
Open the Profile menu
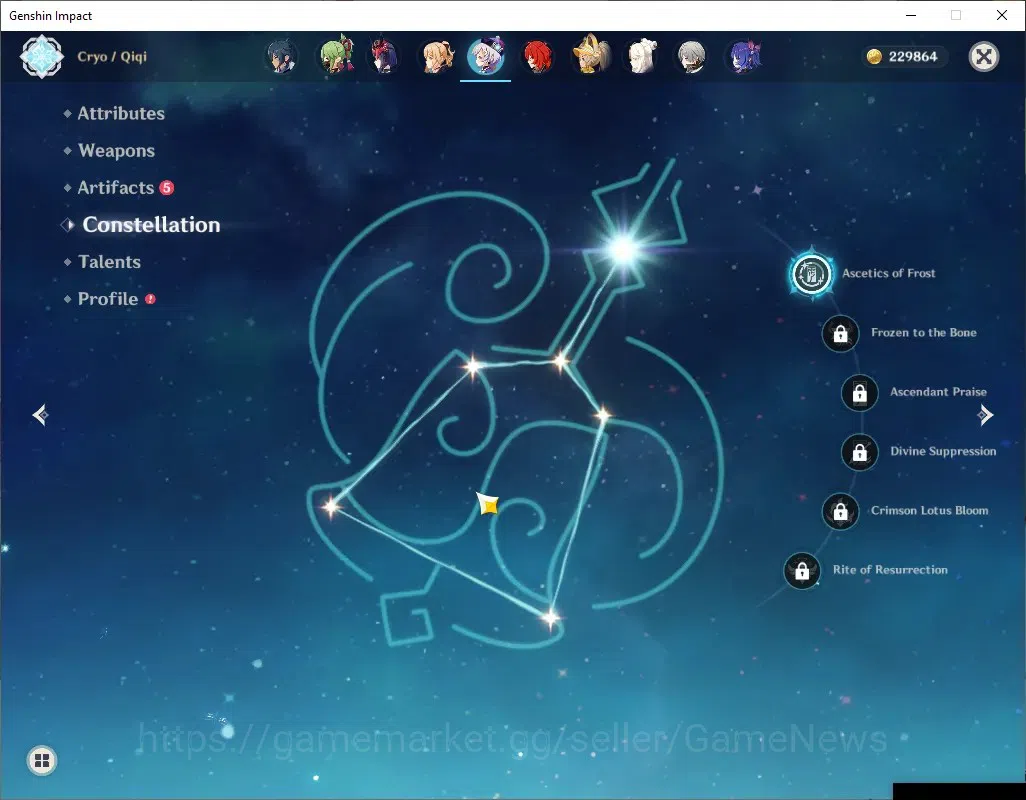click(x=108, y=299)
